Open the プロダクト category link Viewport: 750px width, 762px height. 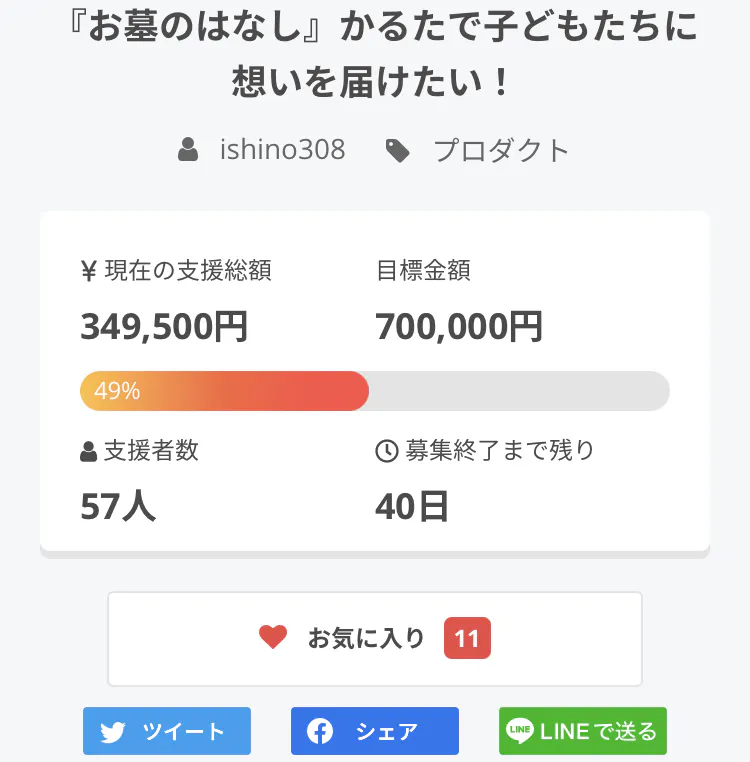coord(501,151)
